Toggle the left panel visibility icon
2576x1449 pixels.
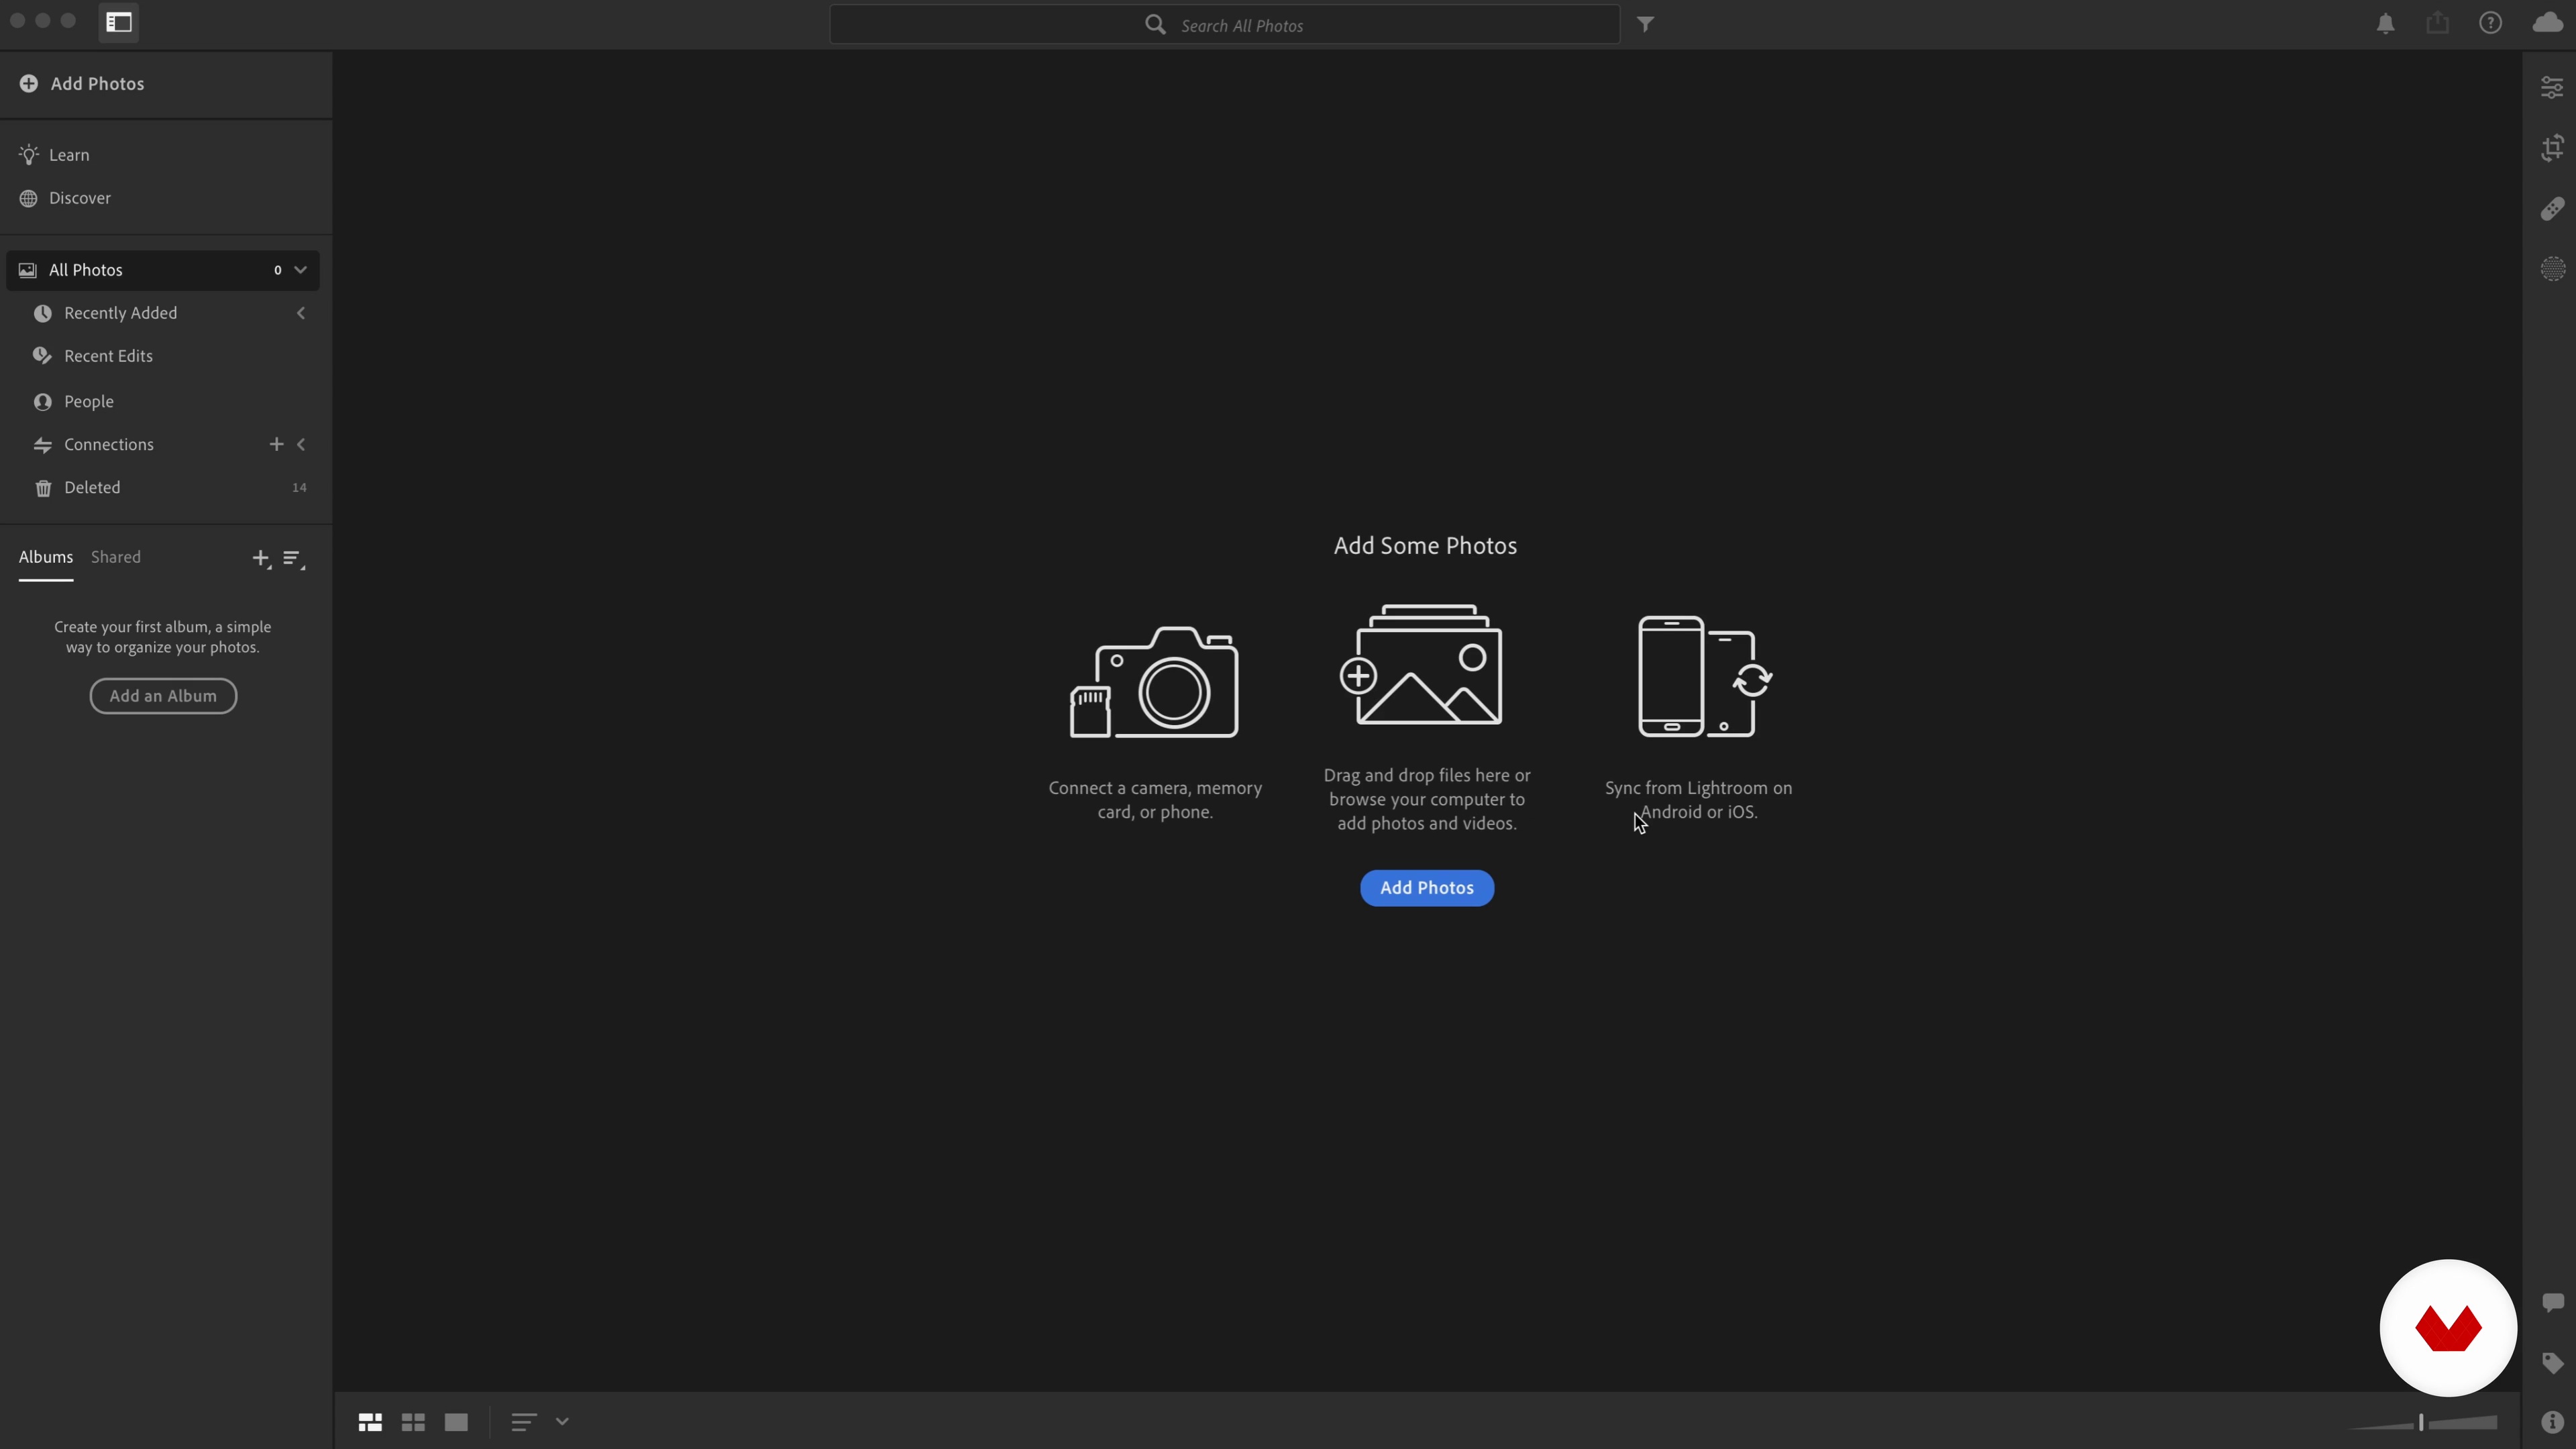click(x=119, y=23)
